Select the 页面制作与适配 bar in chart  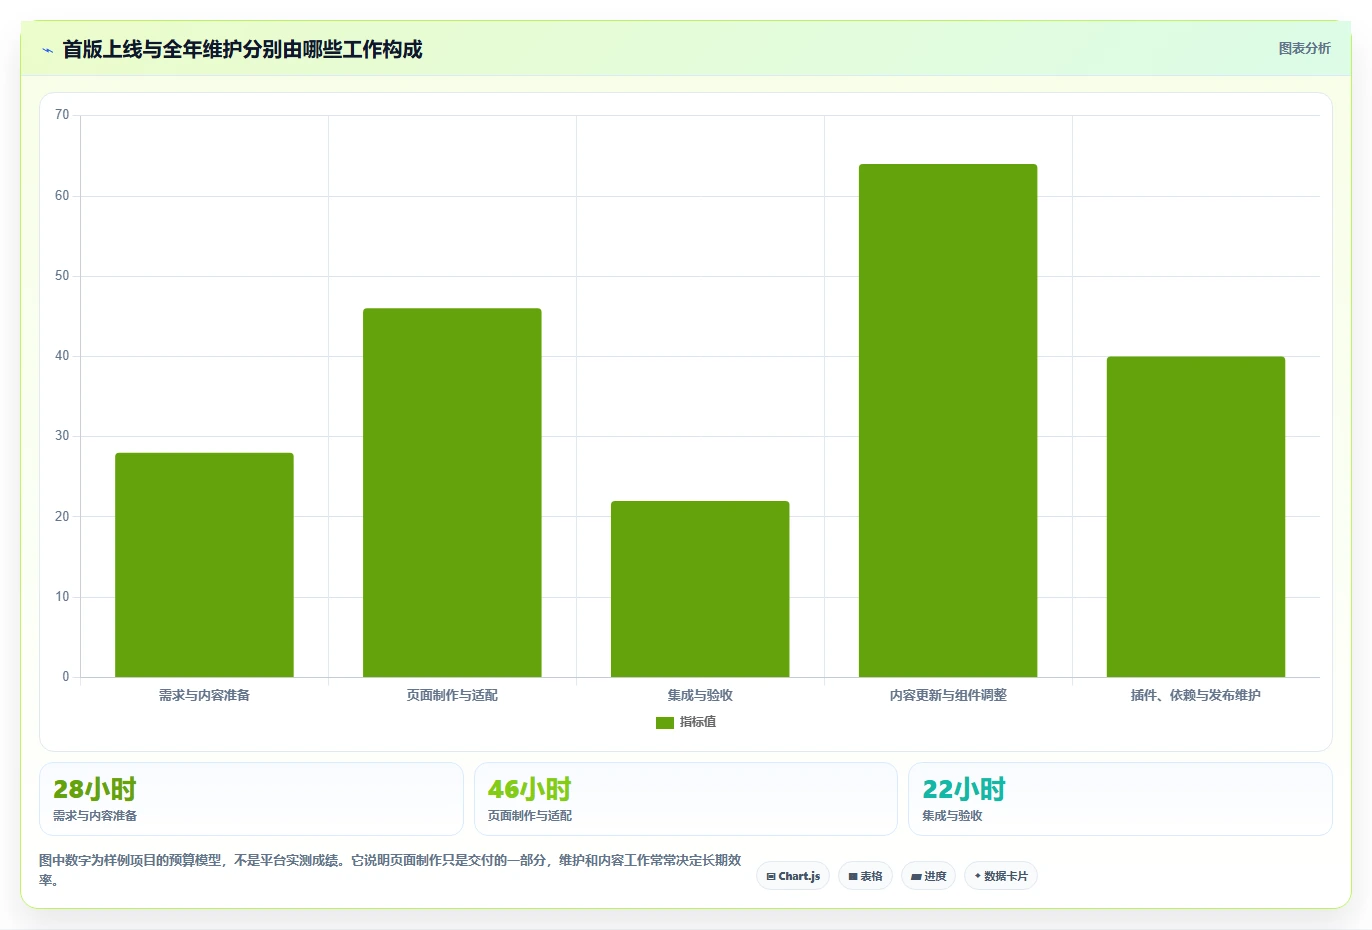click(x=452, y=493)
